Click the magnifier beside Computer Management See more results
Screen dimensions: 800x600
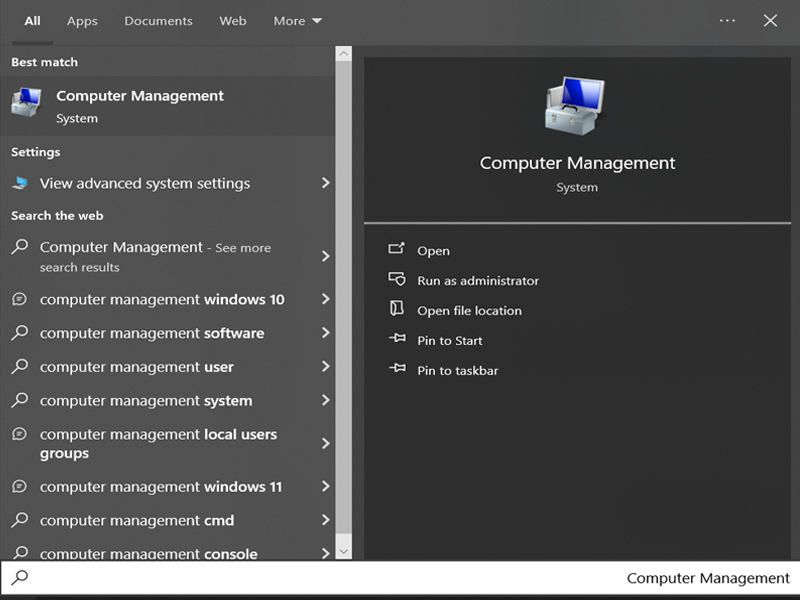pyautogui.click(x=20, y=247)
